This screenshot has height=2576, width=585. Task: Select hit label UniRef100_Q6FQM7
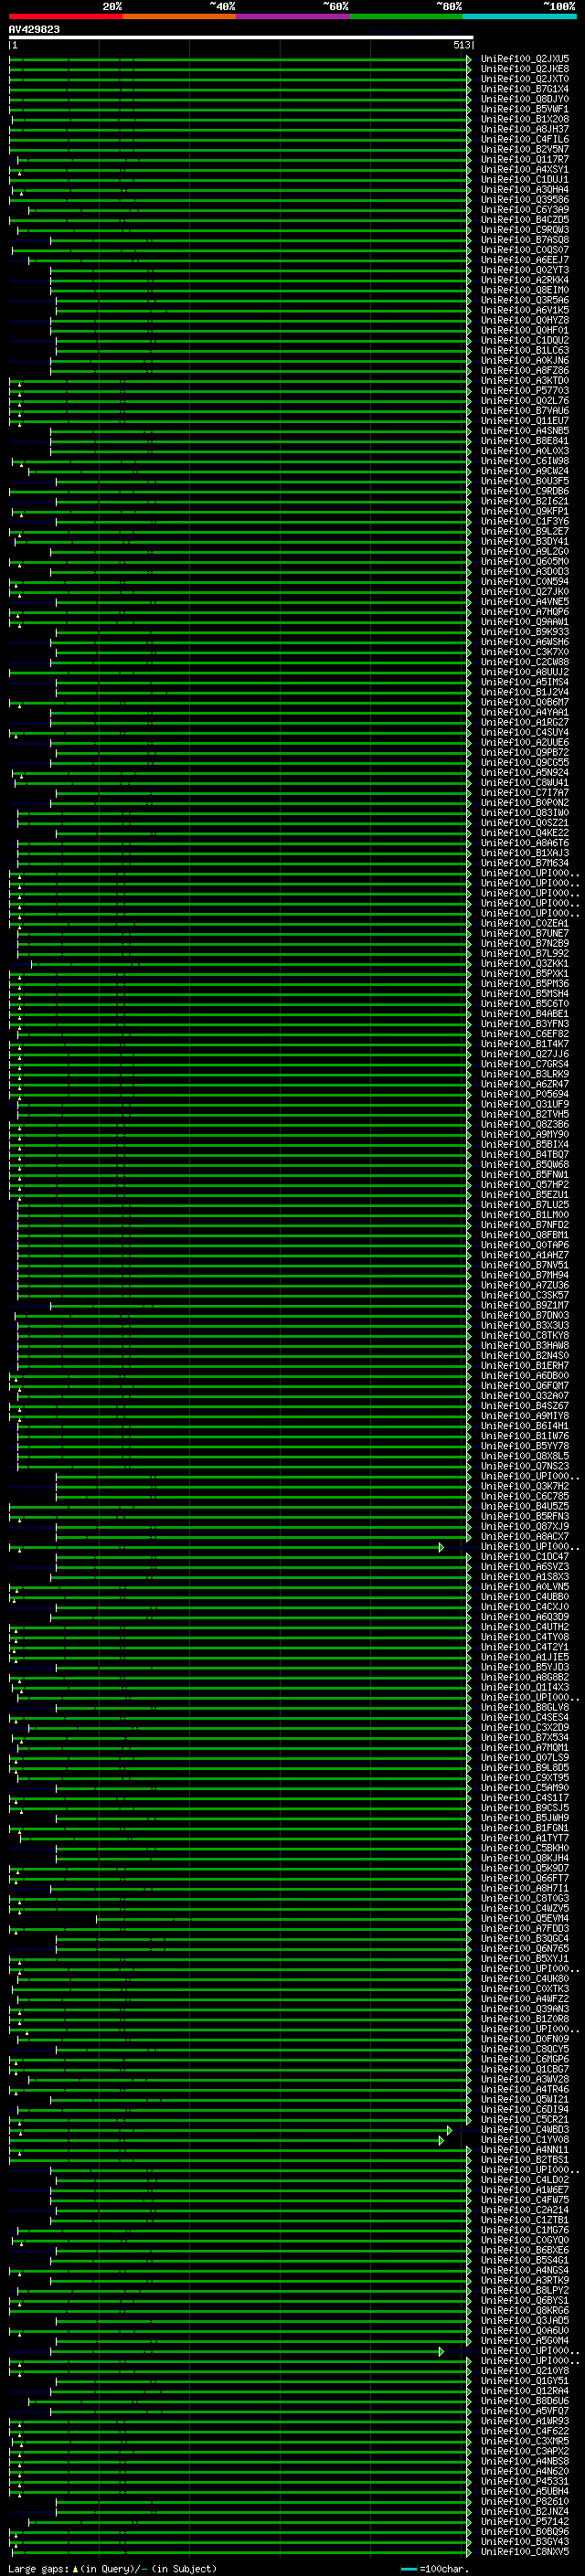(x=525, y=1385)
